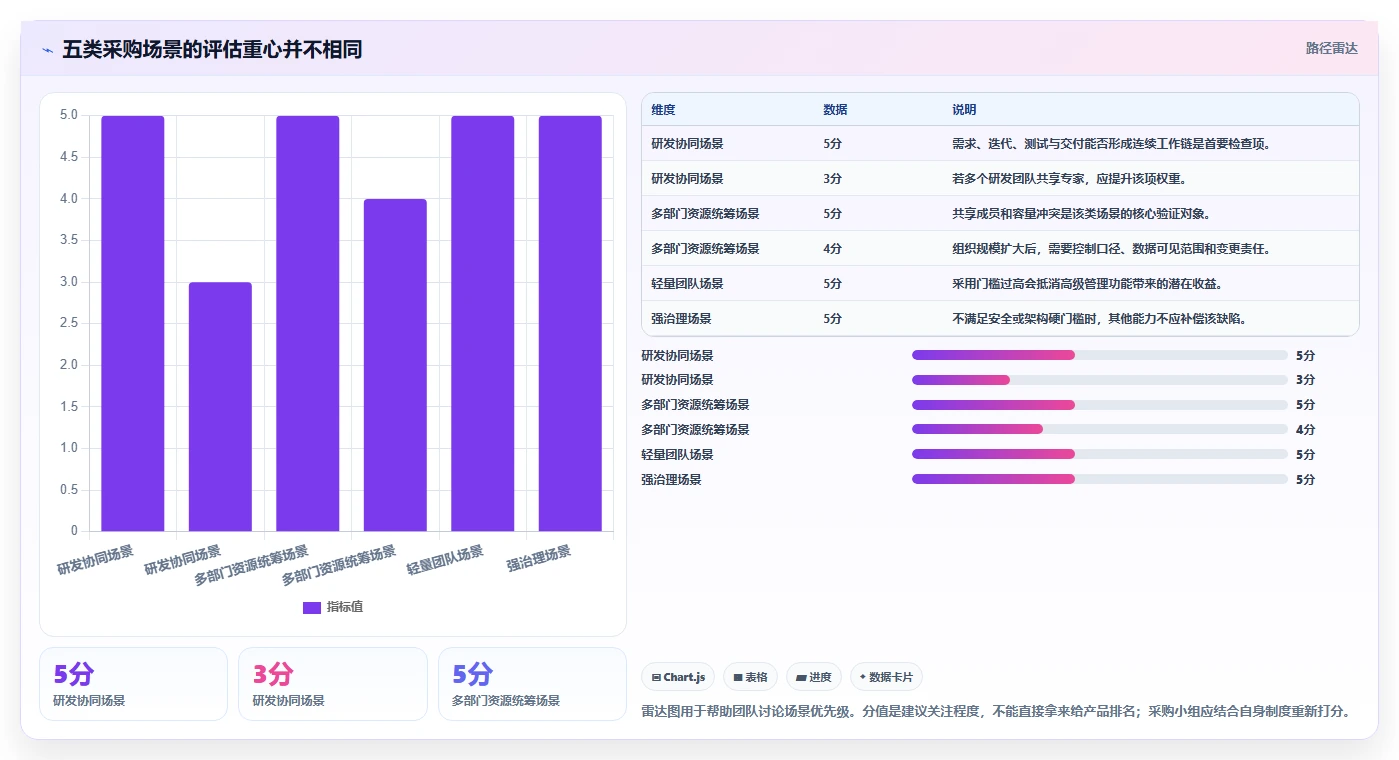Click the small icon left of the page title
Viewport: 1399px width, 760px height.
47,50
